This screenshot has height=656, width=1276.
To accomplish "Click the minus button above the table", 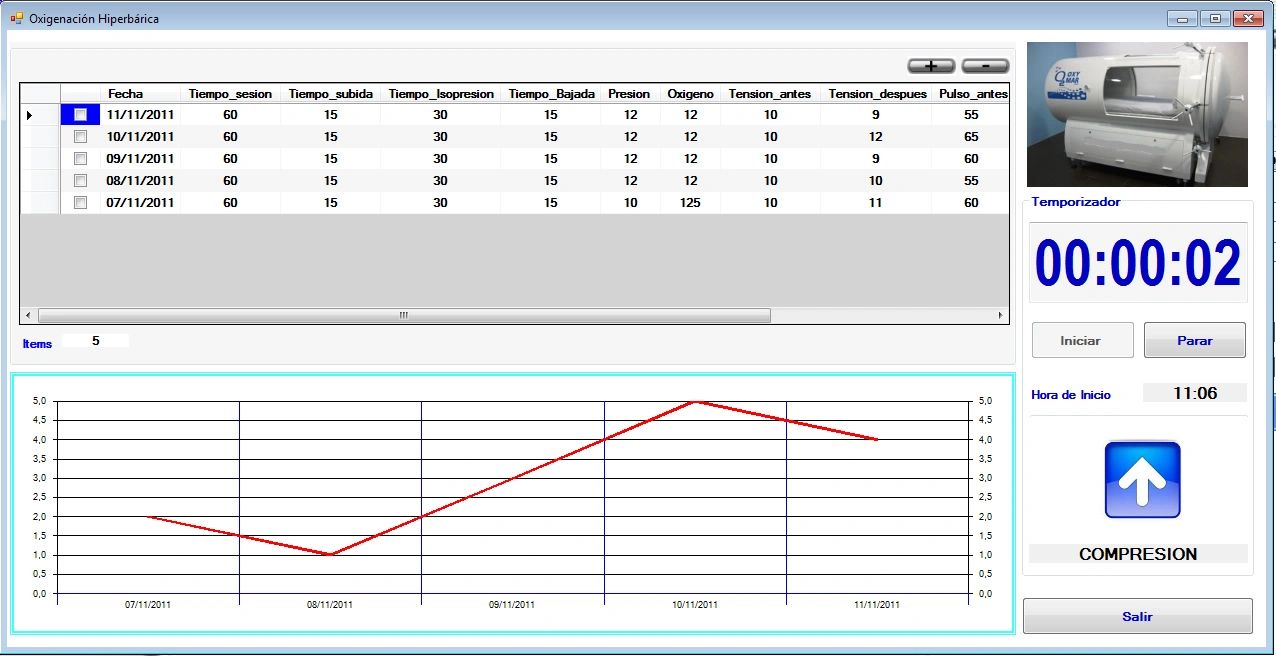I will [985, 66].
